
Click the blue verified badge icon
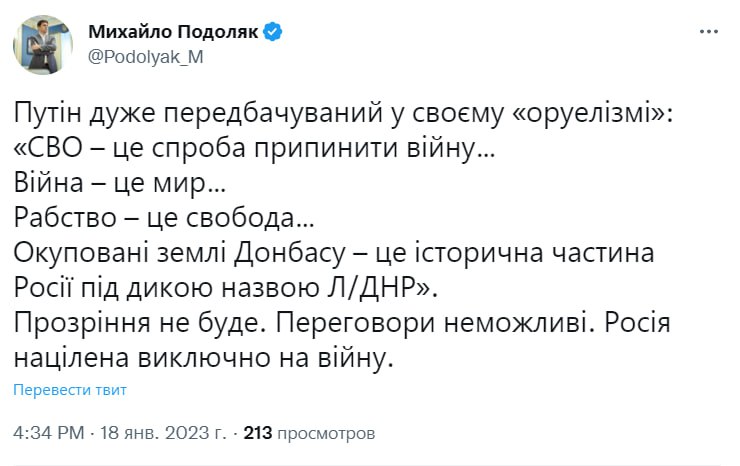coord(273,32)
